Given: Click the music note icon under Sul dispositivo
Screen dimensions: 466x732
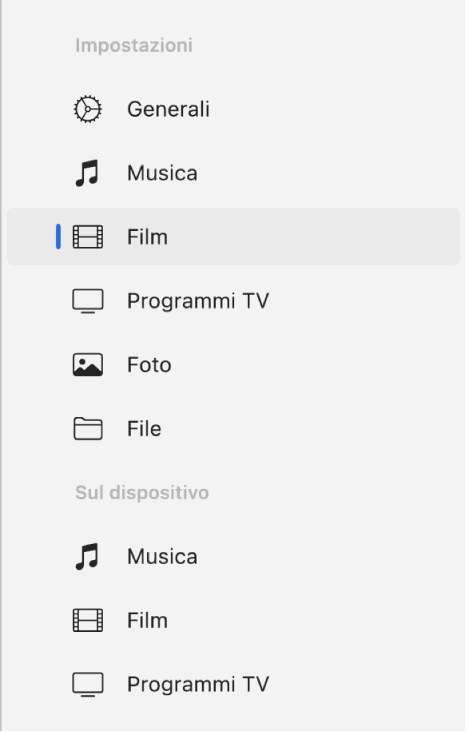Looking at the screenshot, I should (x=87, y=556).
